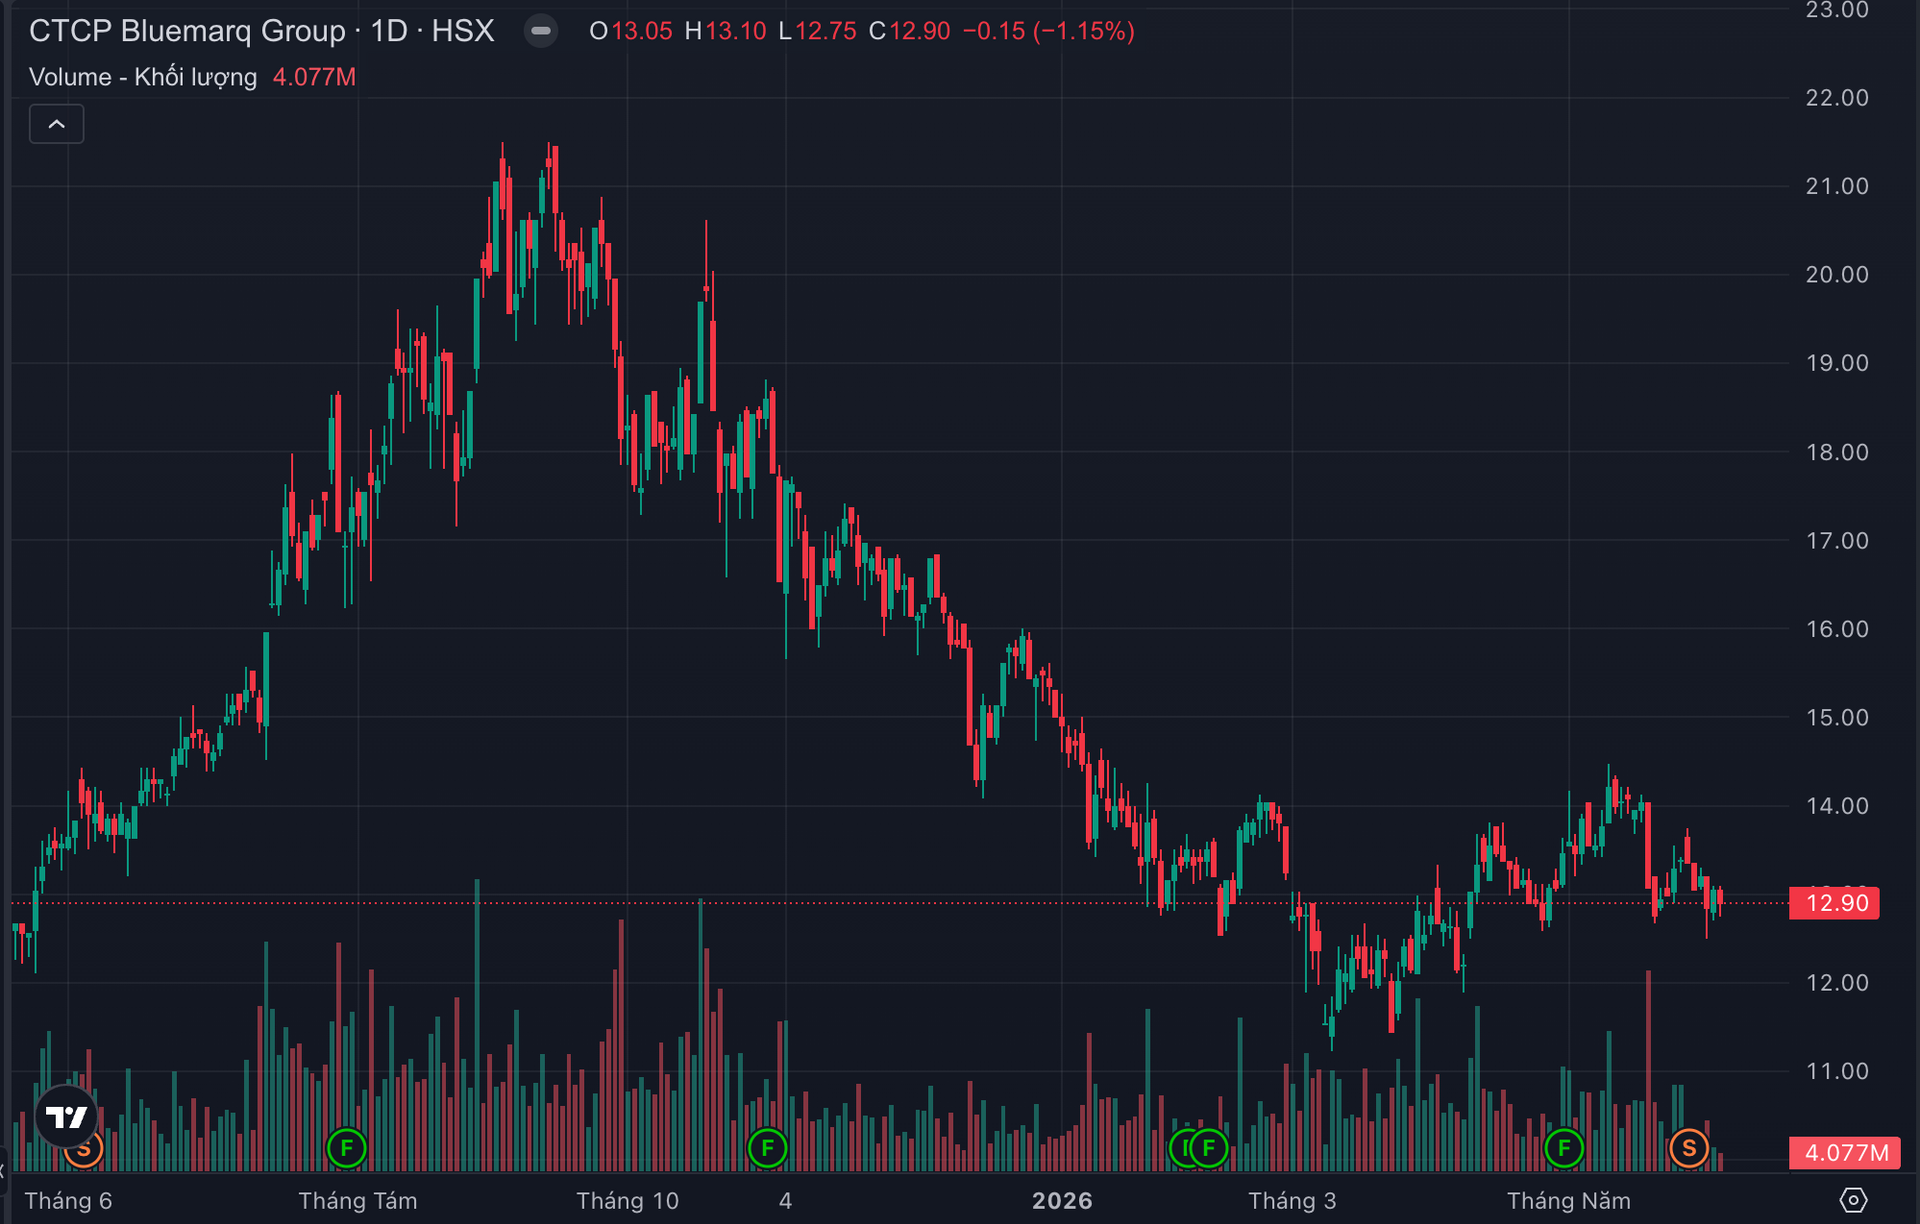Image resolution: width=1920 pixels, height=1224 pixels.
Task: Click the Tháng 6 time axis label
Action: pyautogui.click(x=68, y=1200)
